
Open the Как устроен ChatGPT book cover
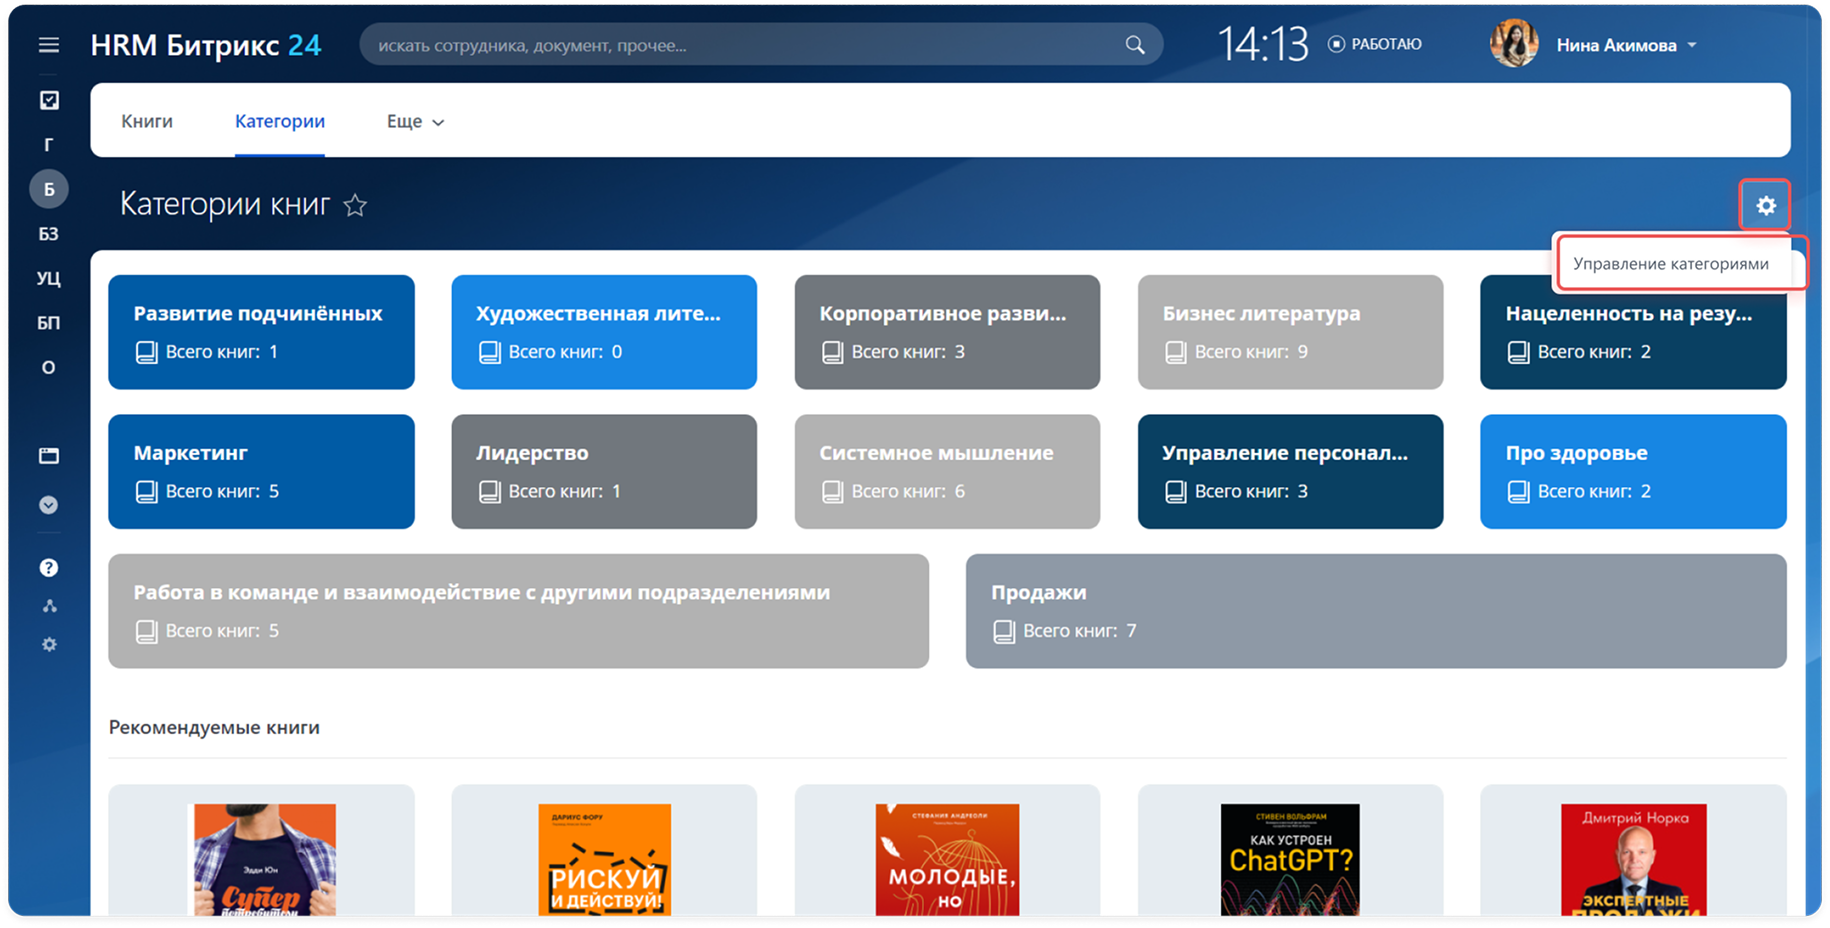click(x=1290, y=859)
